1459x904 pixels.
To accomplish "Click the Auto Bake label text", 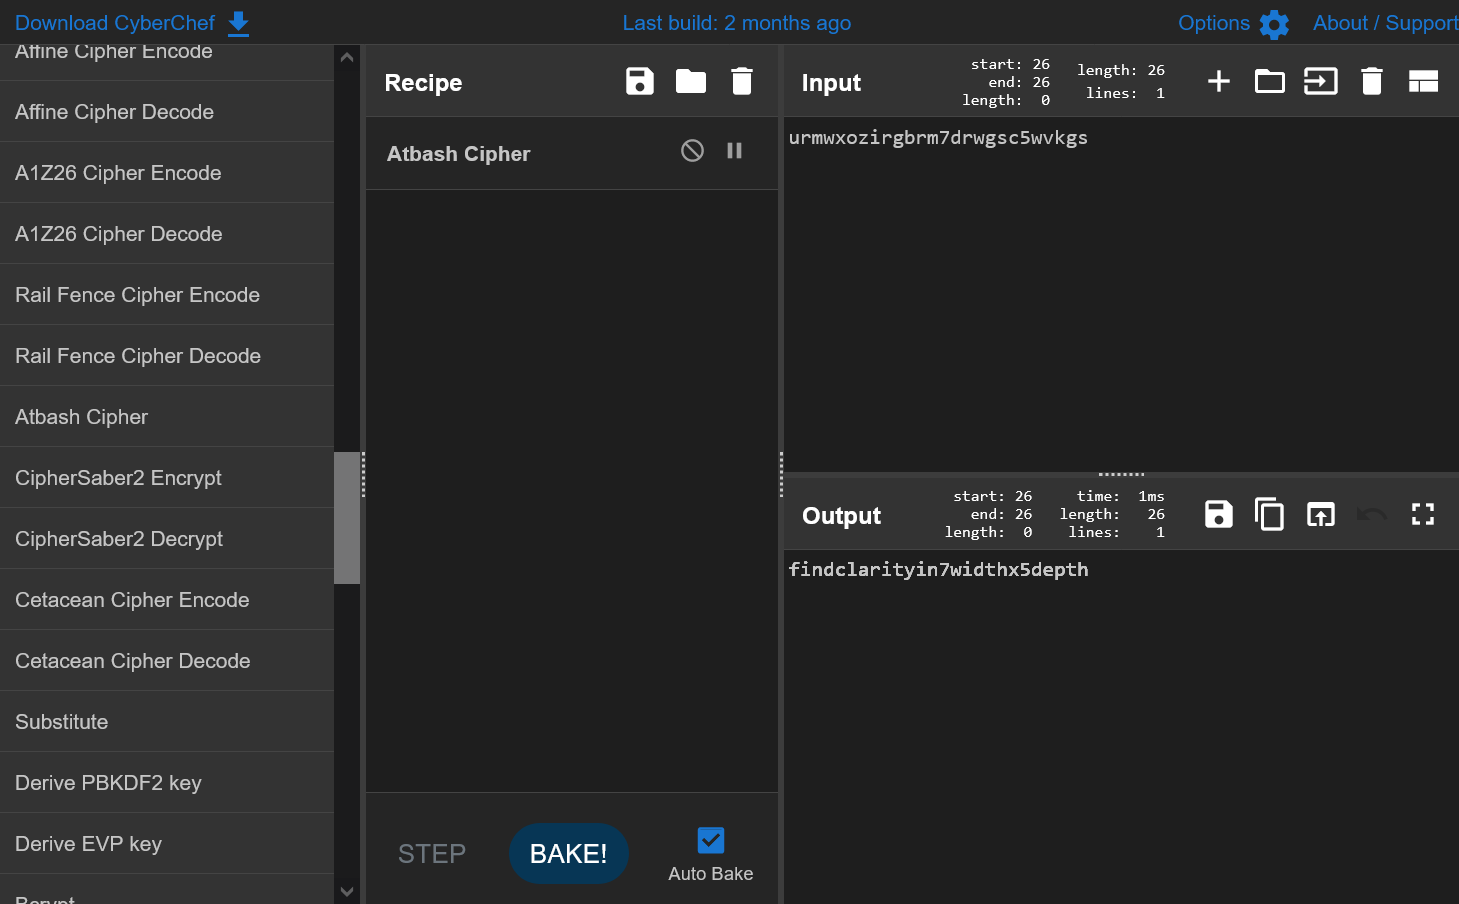I will [711, 874].
